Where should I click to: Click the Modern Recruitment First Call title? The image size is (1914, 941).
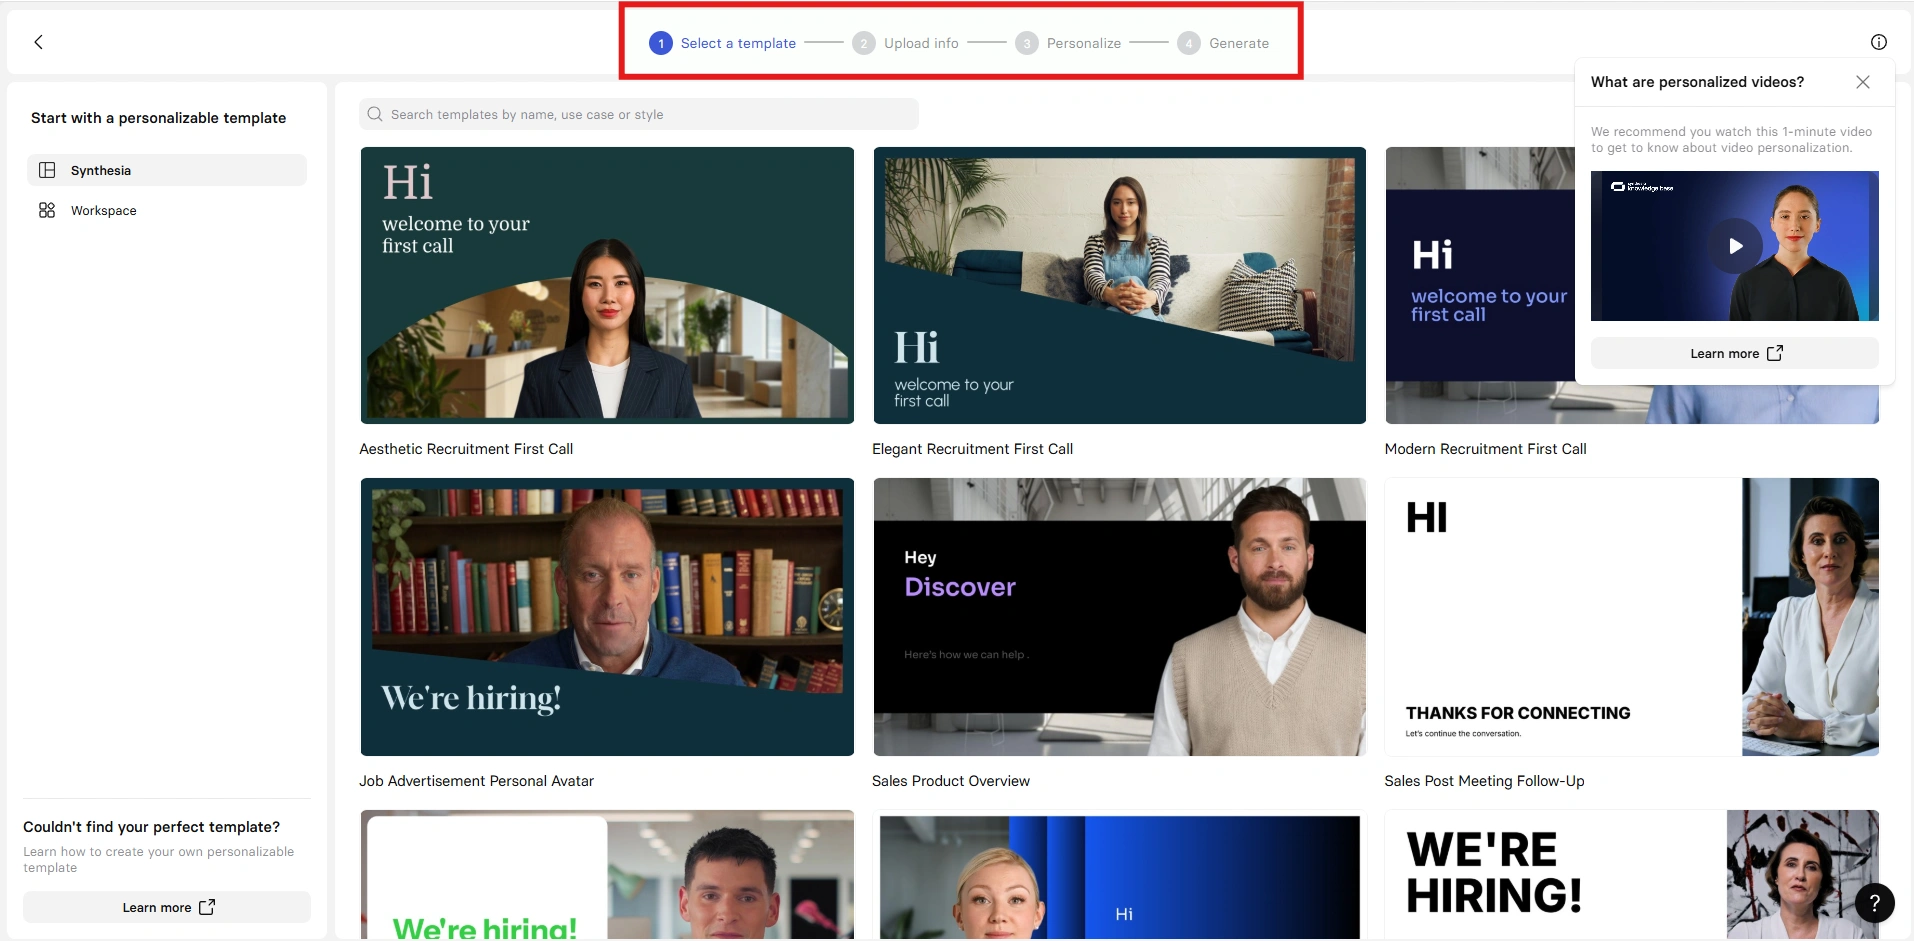tap(1485, 449)
